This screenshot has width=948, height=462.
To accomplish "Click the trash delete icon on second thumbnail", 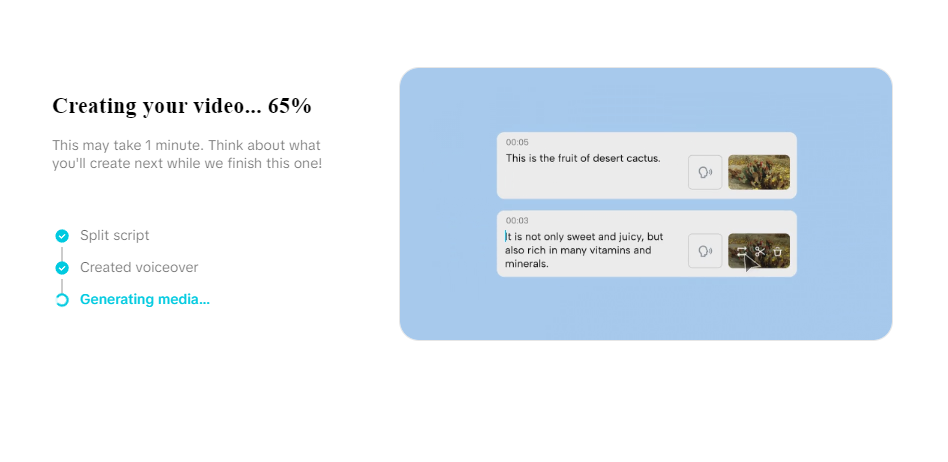I will pyautogui.click(x=778, y=251).
